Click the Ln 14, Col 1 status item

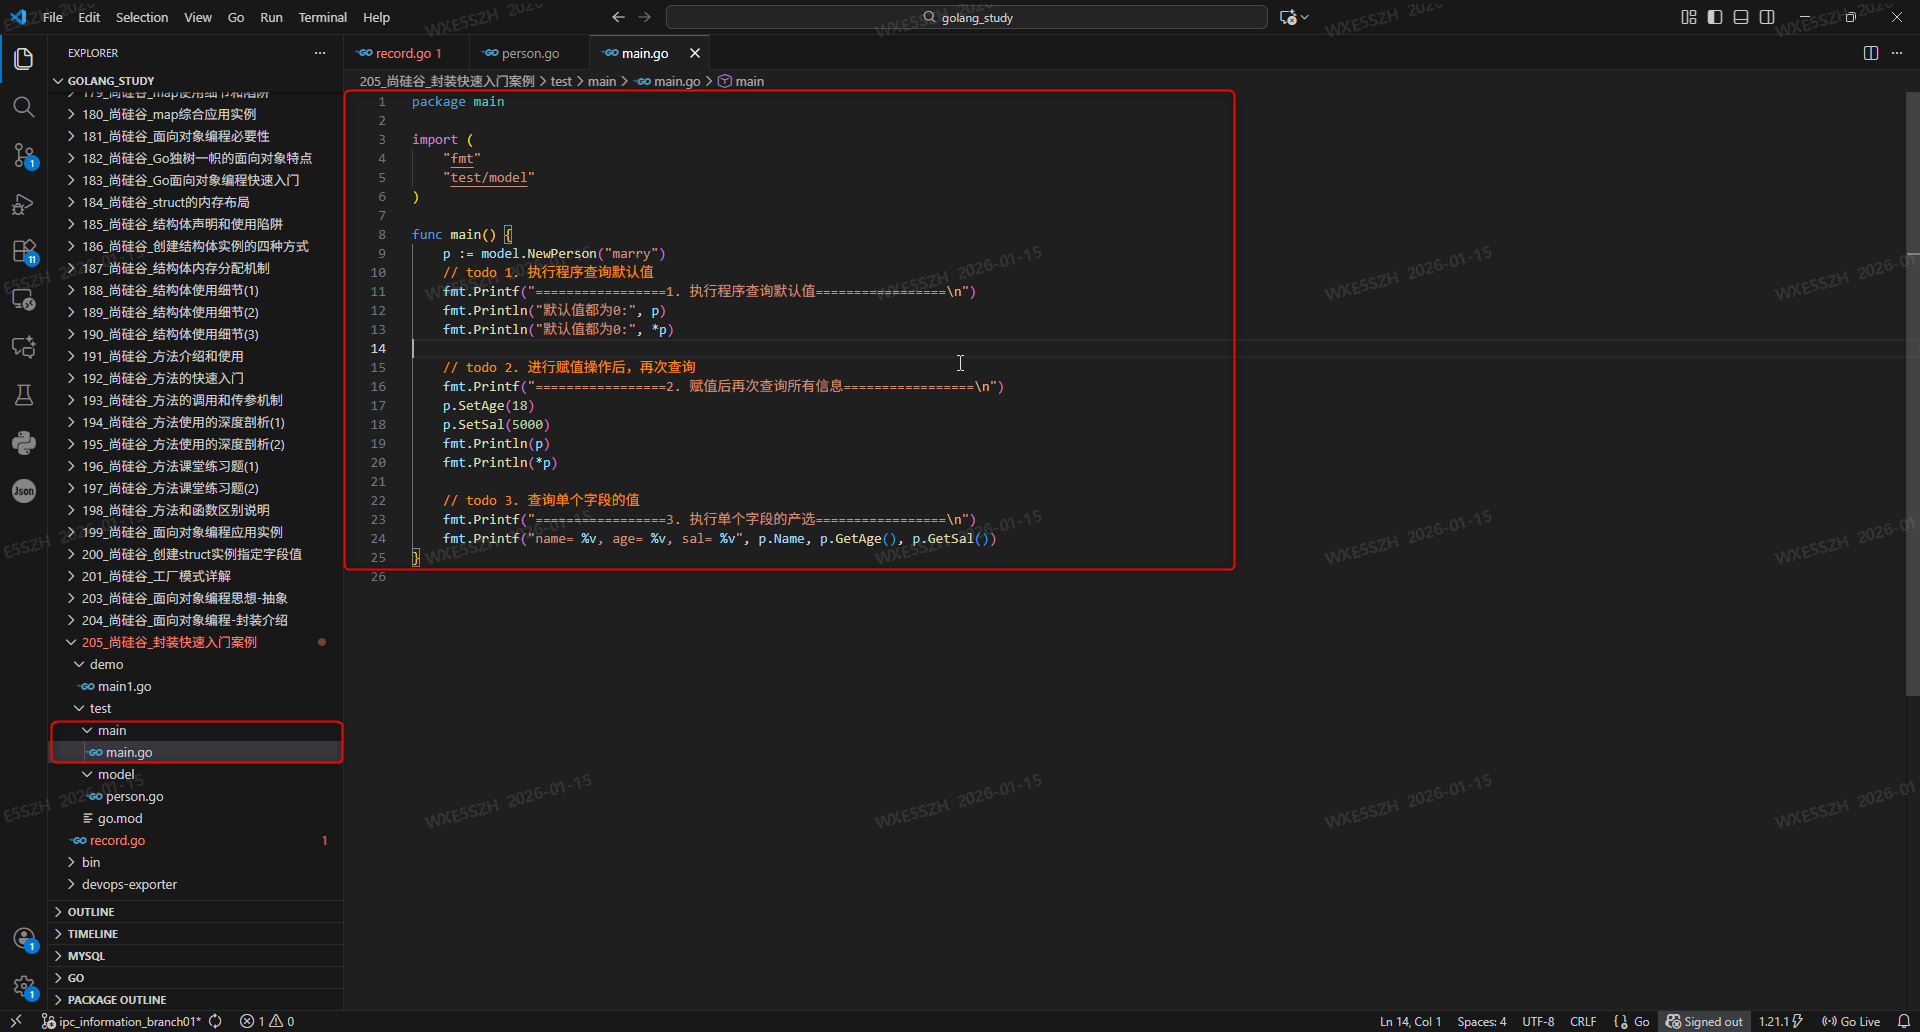(1410, 1021)
